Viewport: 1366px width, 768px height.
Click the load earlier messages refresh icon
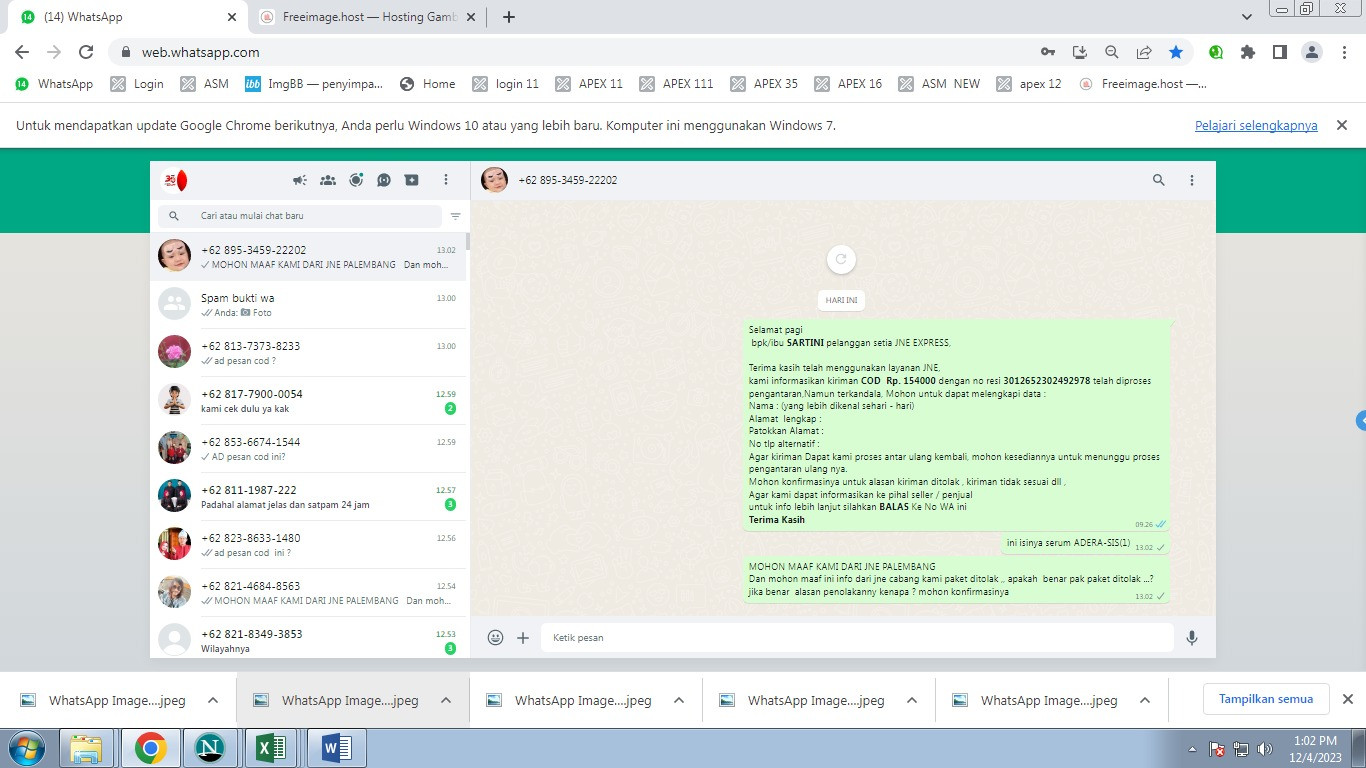(x=841, y=259)
